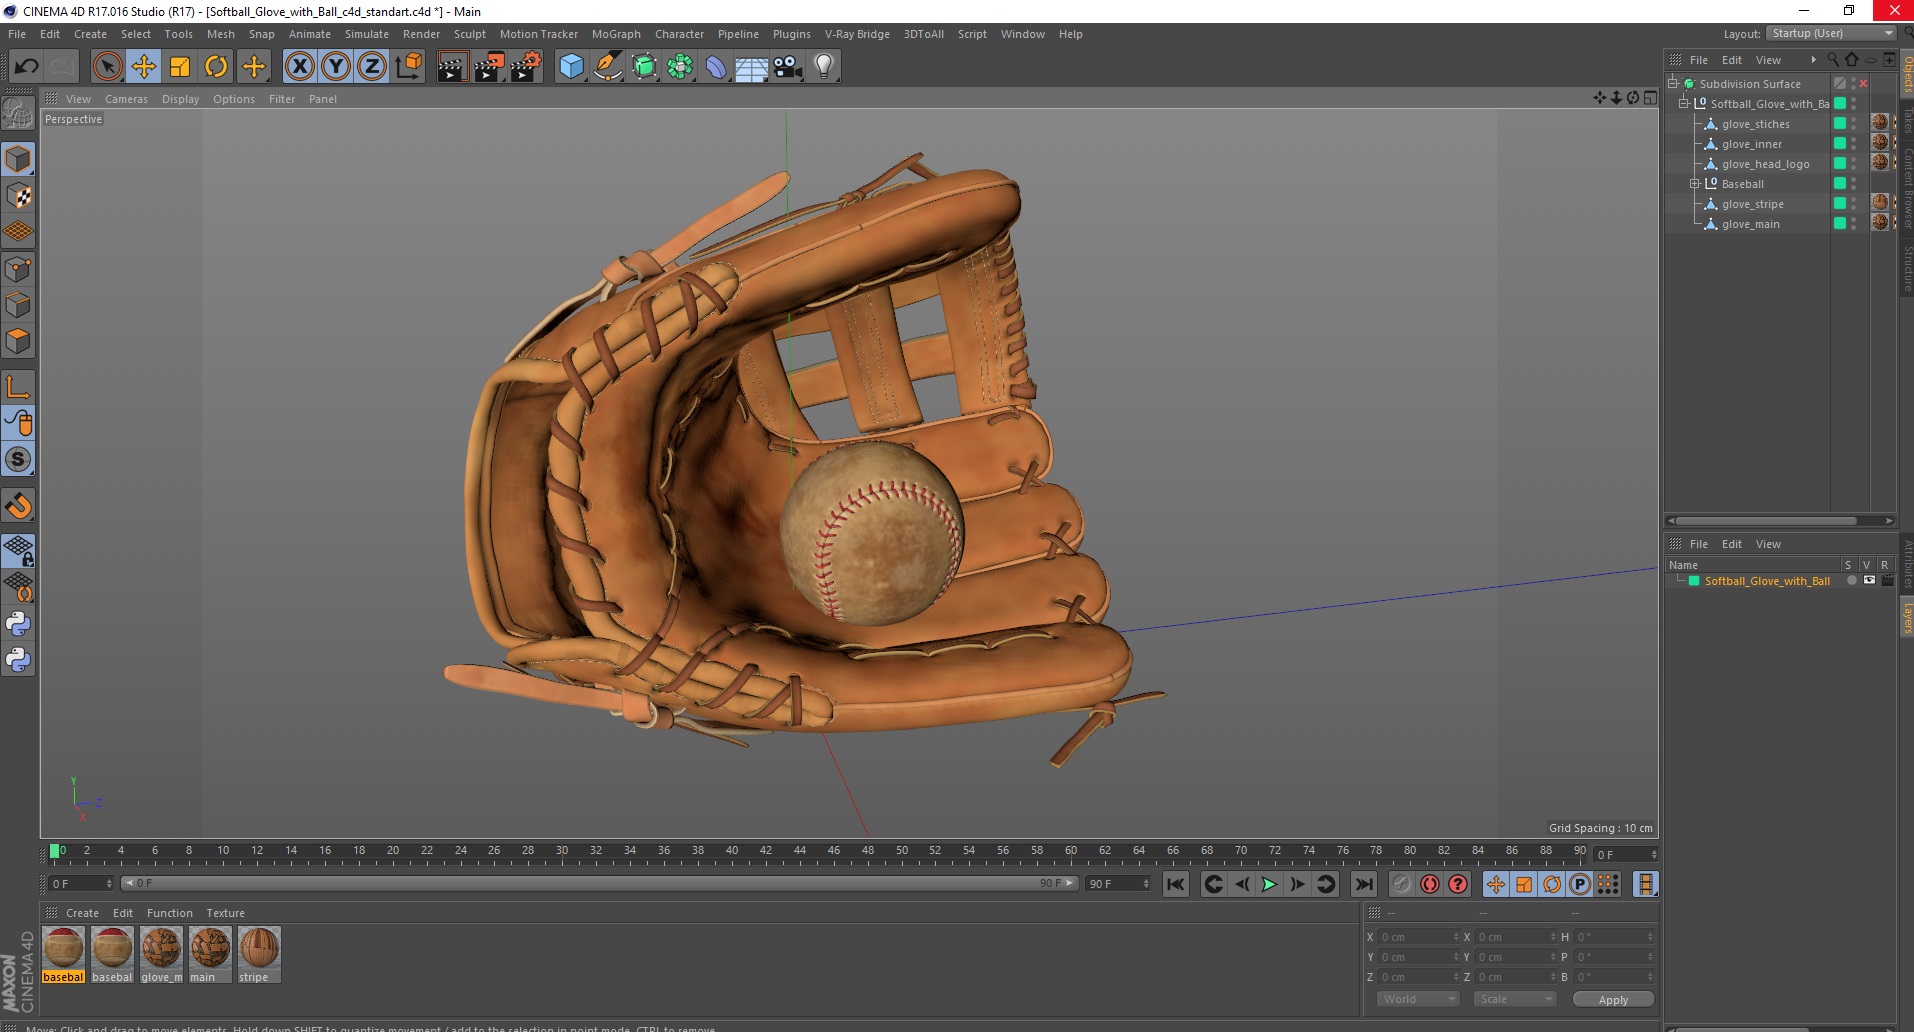Viewport: 1914px width, 1032px height.
Task: Collapse the Softball_Glove_with_Ball null
Action: pyautogui.click(x=1683, y=104)
